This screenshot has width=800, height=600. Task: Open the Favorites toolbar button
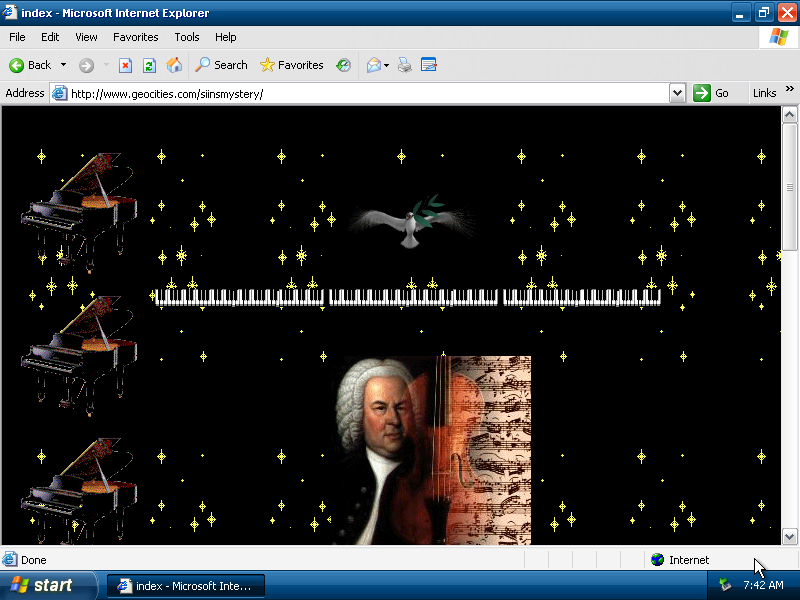coord(291,65)
